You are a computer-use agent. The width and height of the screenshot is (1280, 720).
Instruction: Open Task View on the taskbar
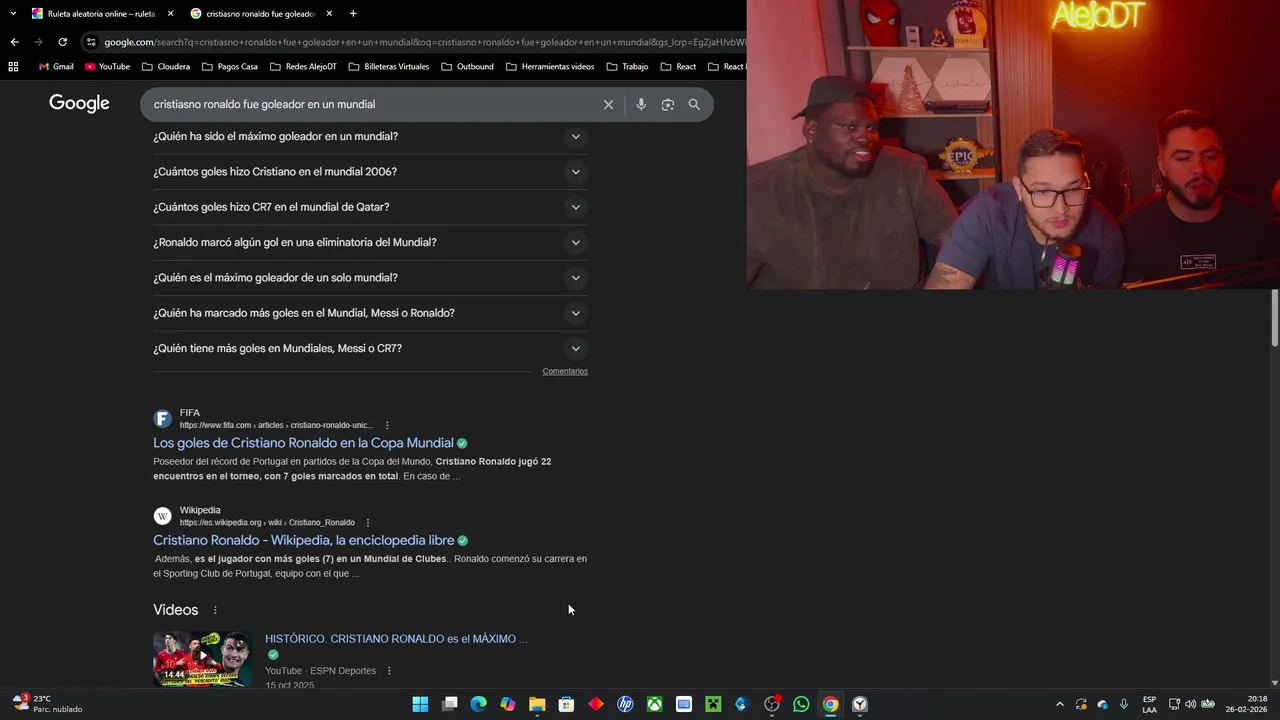coord(450,704)
